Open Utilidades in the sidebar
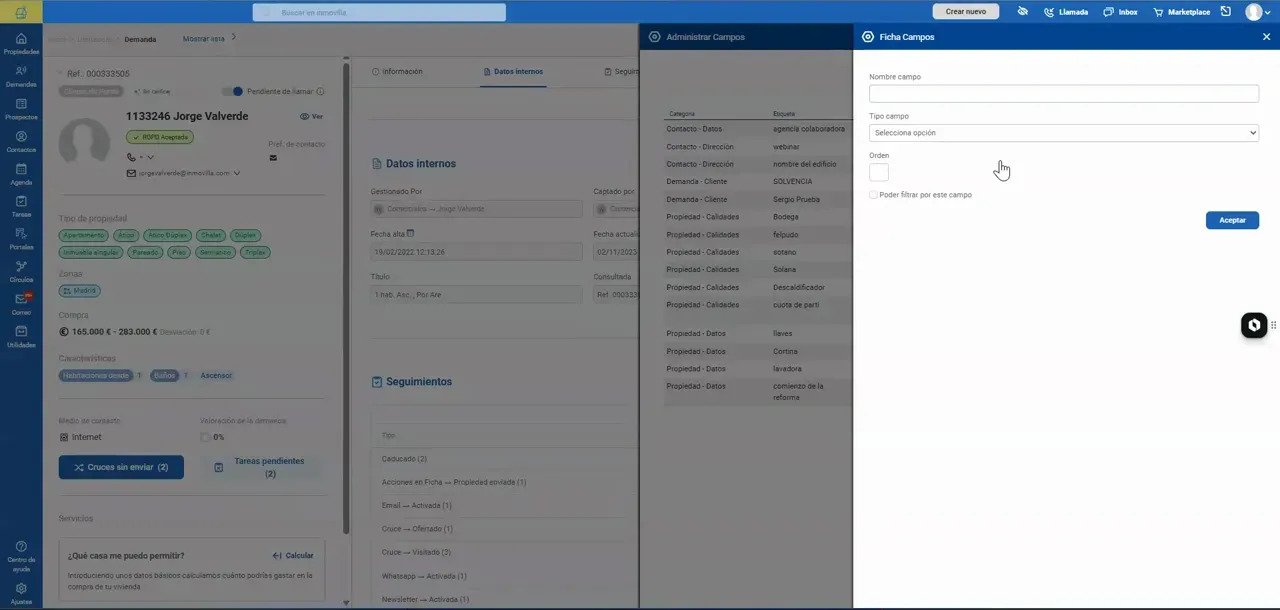The image size is (1280, 610). coord(21,336)
